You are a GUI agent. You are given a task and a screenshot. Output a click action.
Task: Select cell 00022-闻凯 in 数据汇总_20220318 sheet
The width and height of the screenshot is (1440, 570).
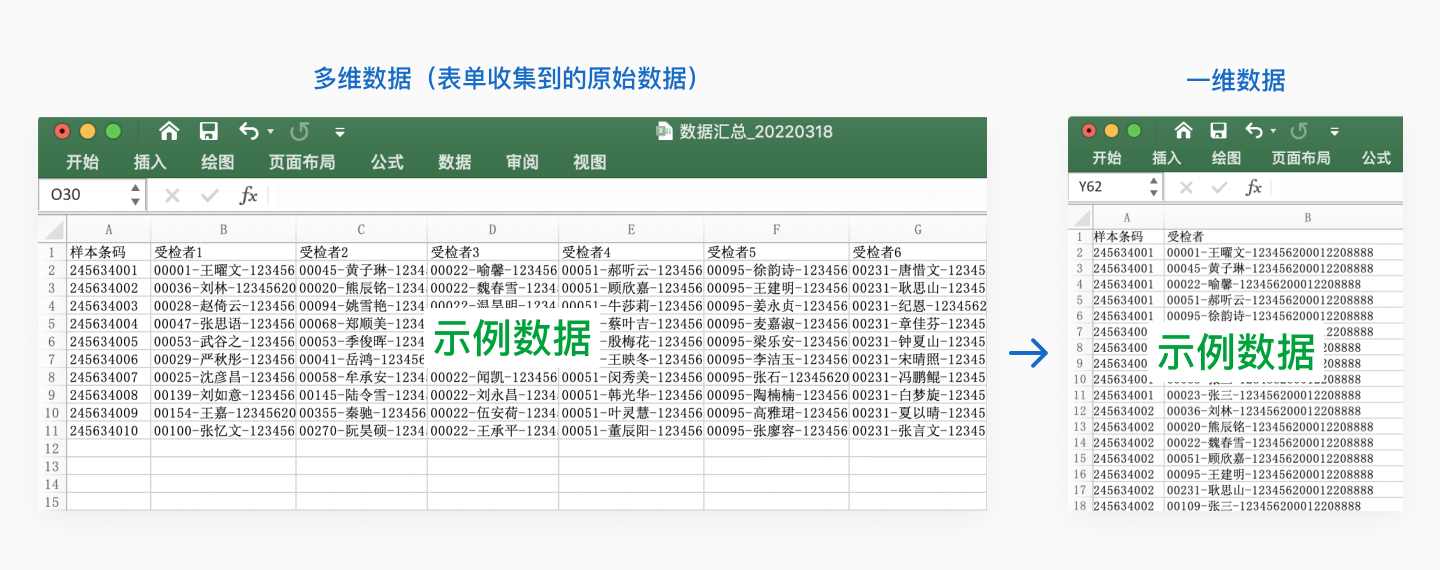point(492,377)
